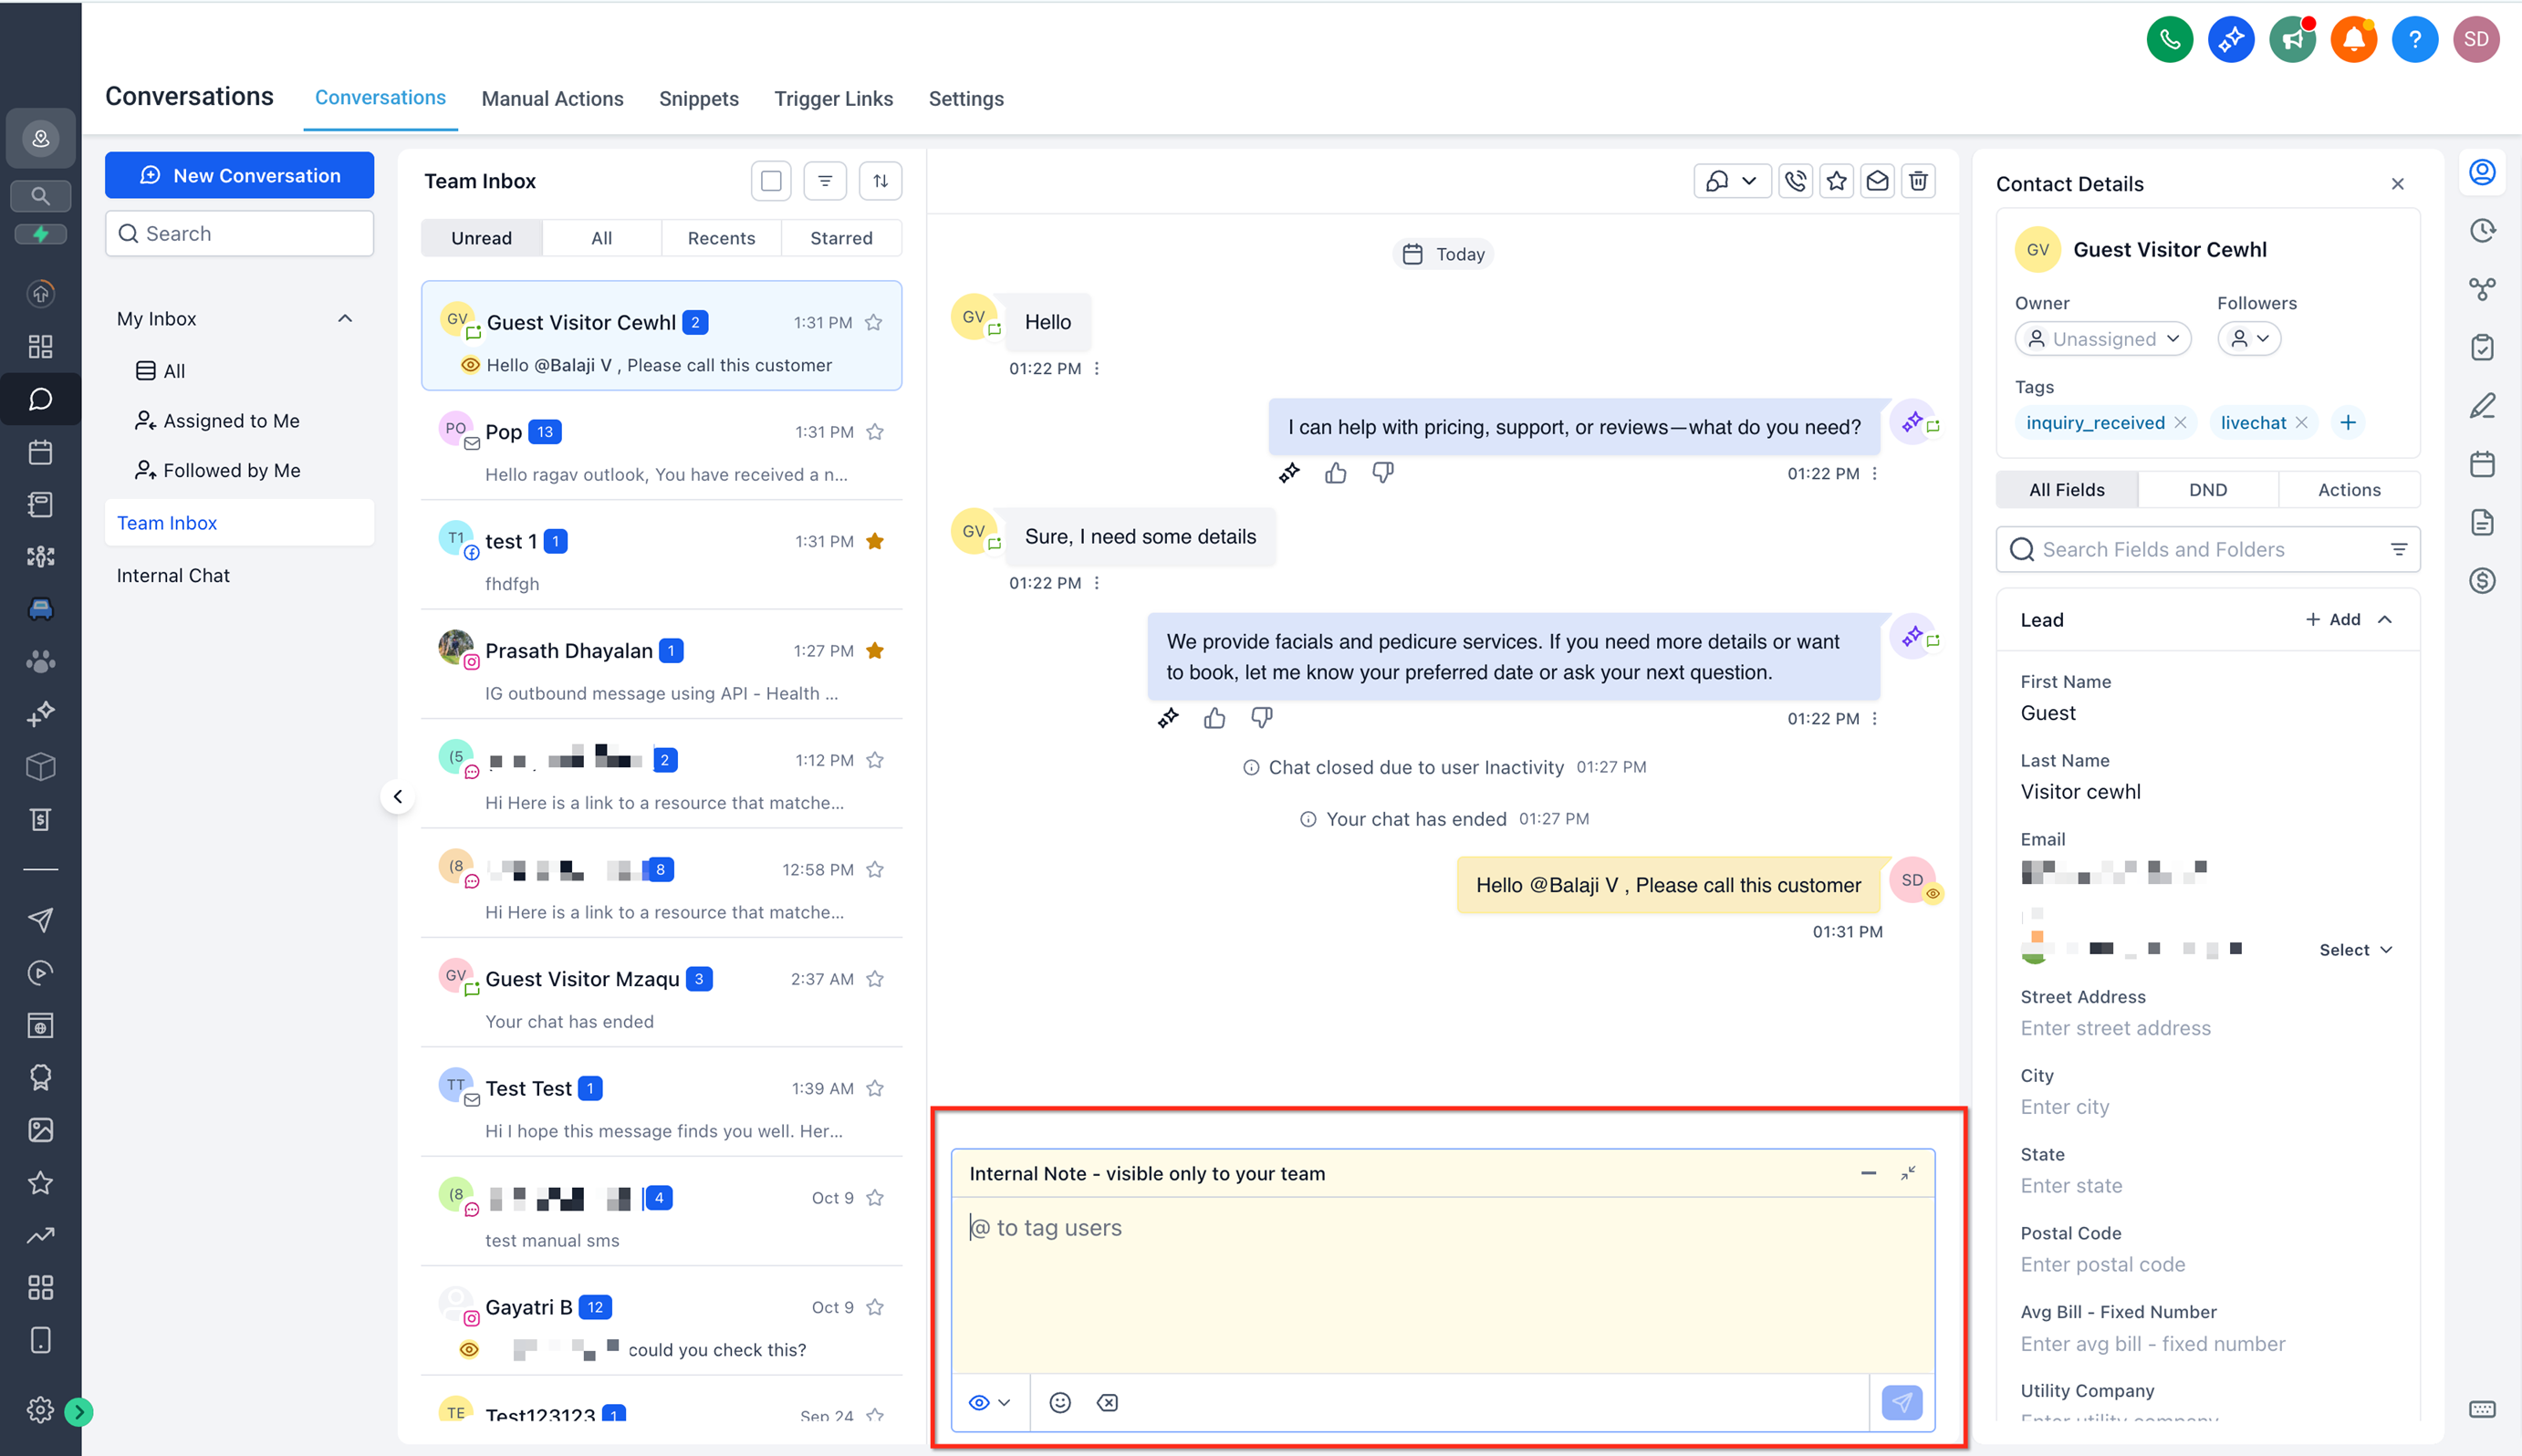Open Internal Chat in sidebar
This screenshot has height=1456, width=2522.
click(173, 576)
